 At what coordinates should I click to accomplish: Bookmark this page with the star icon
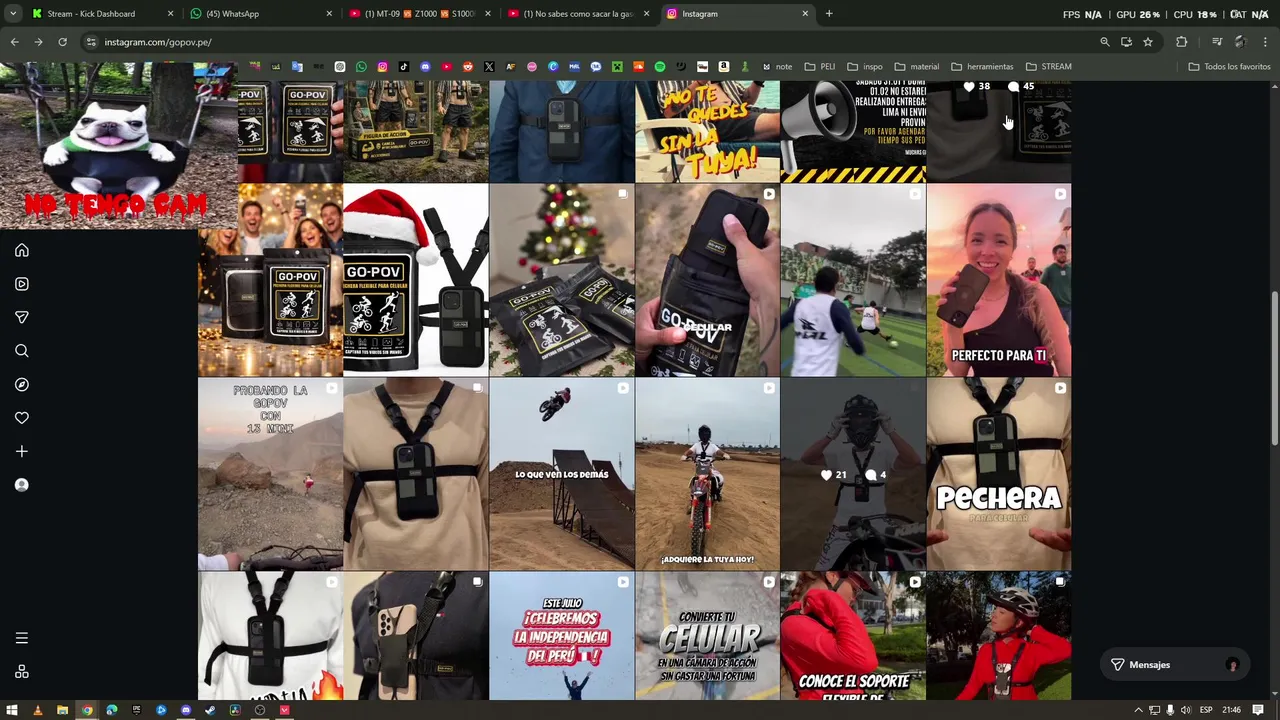(1148, 42)
